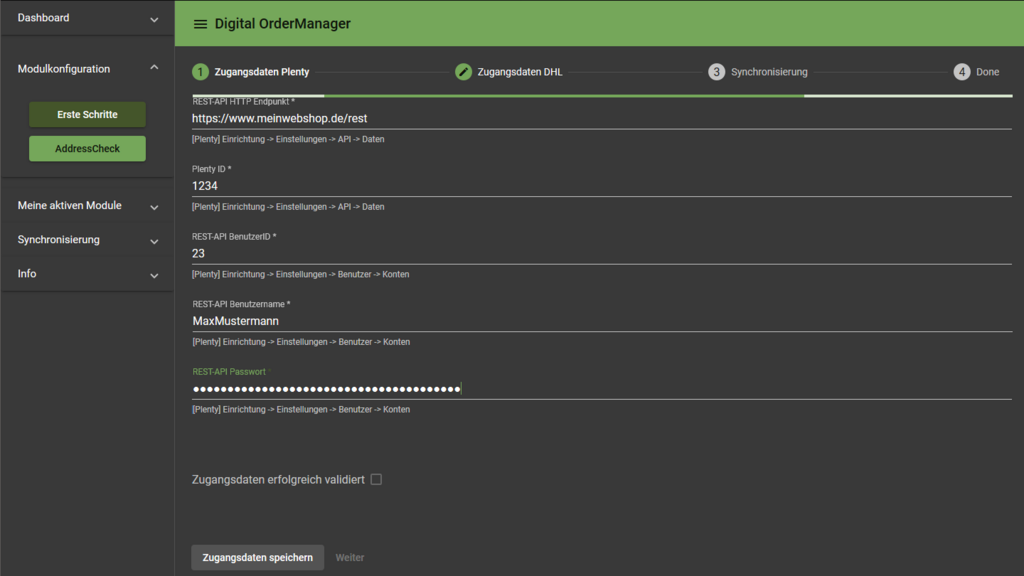This screenshot has width=1024, height=576.
Task: Save with Zugangsdaten speichern button
Action: pos(257,558)
